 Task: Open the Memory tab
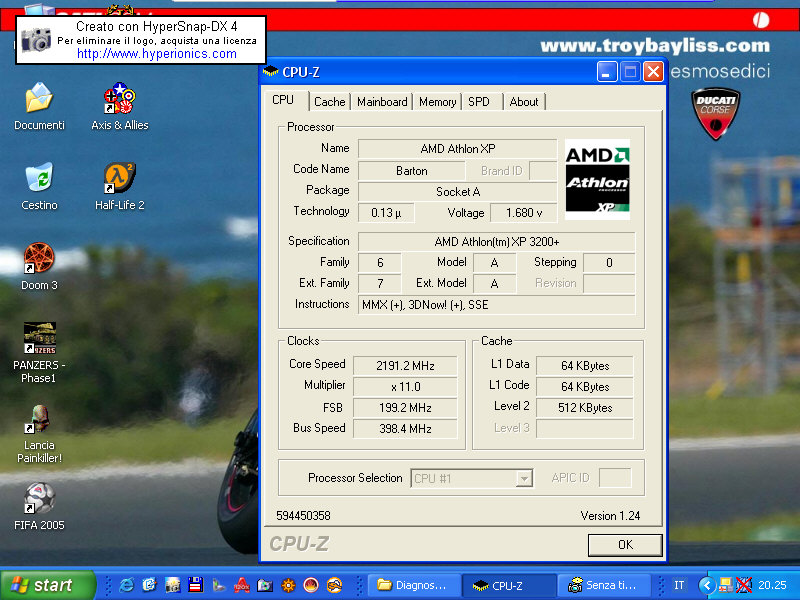(437, 102)
